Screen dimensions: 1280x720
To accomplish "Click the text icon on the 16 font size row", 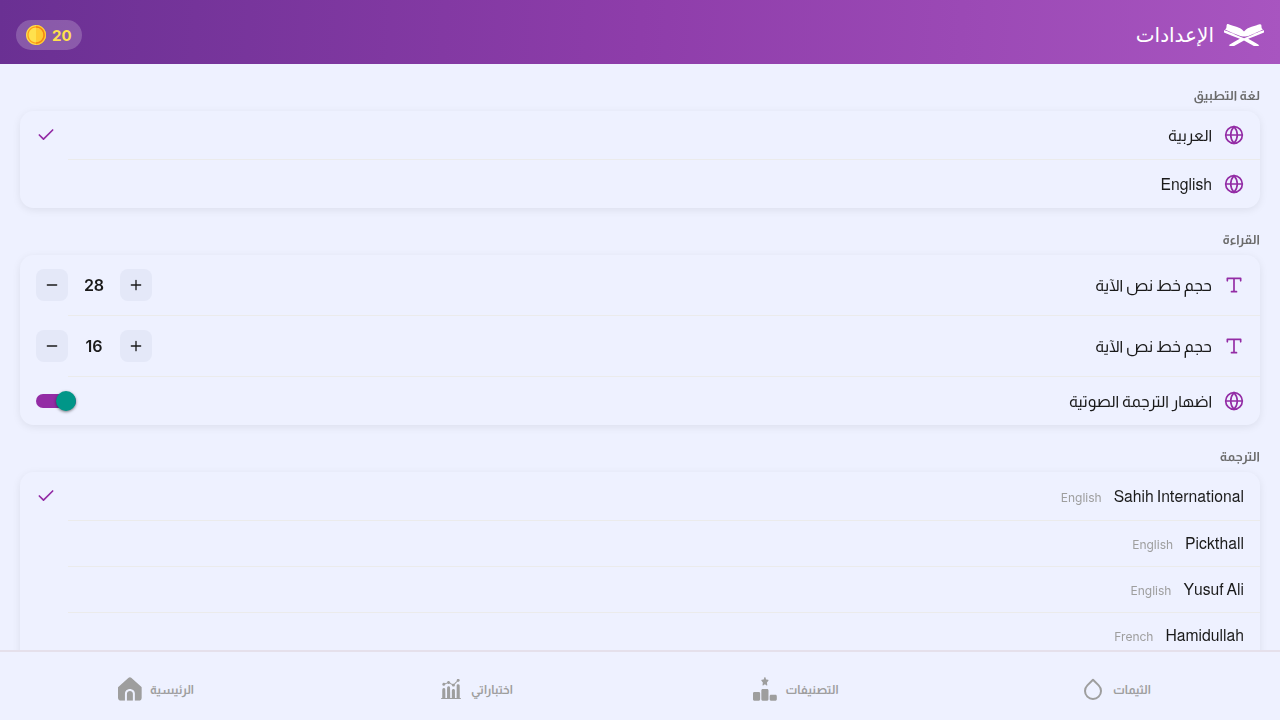I will (x=1234, y=346).
